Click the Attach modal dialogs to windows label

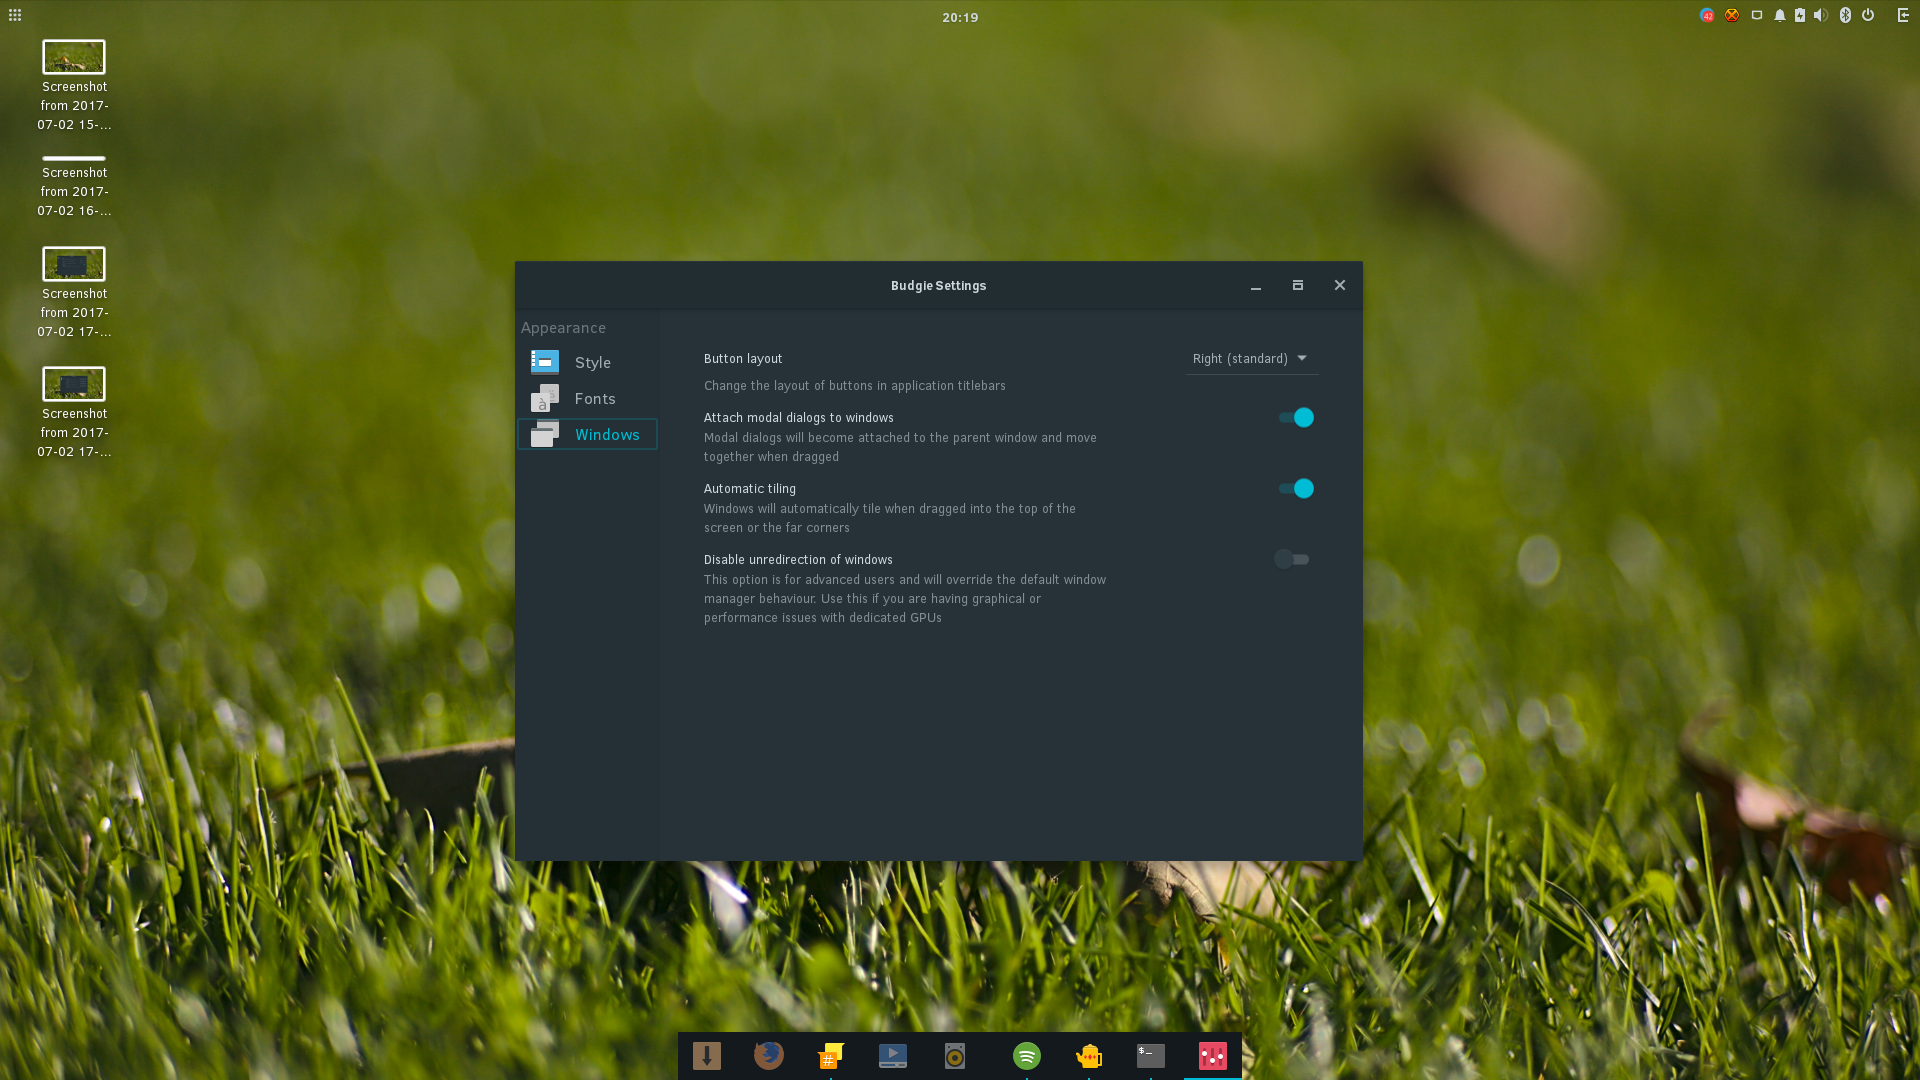[798, 417]
